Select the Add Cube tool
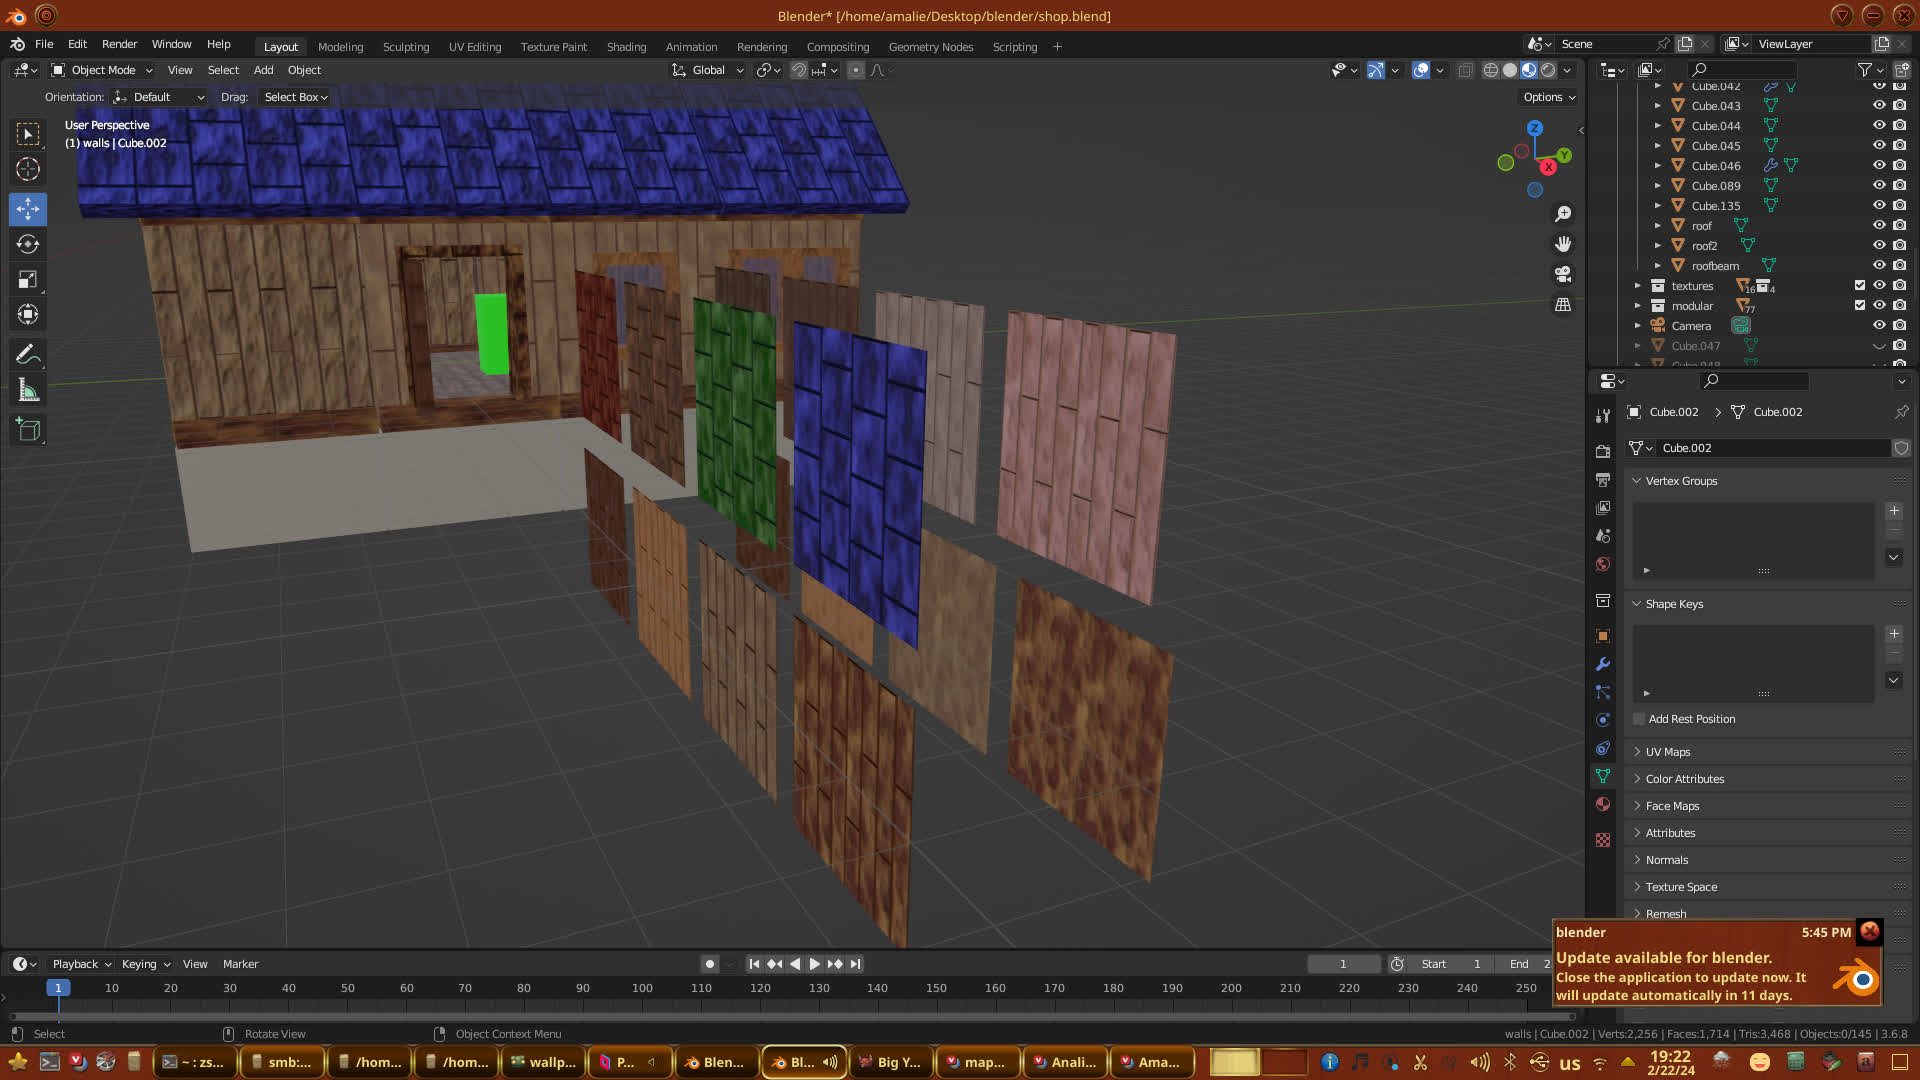This screenshot has width=1920, height=1080. 28,431
